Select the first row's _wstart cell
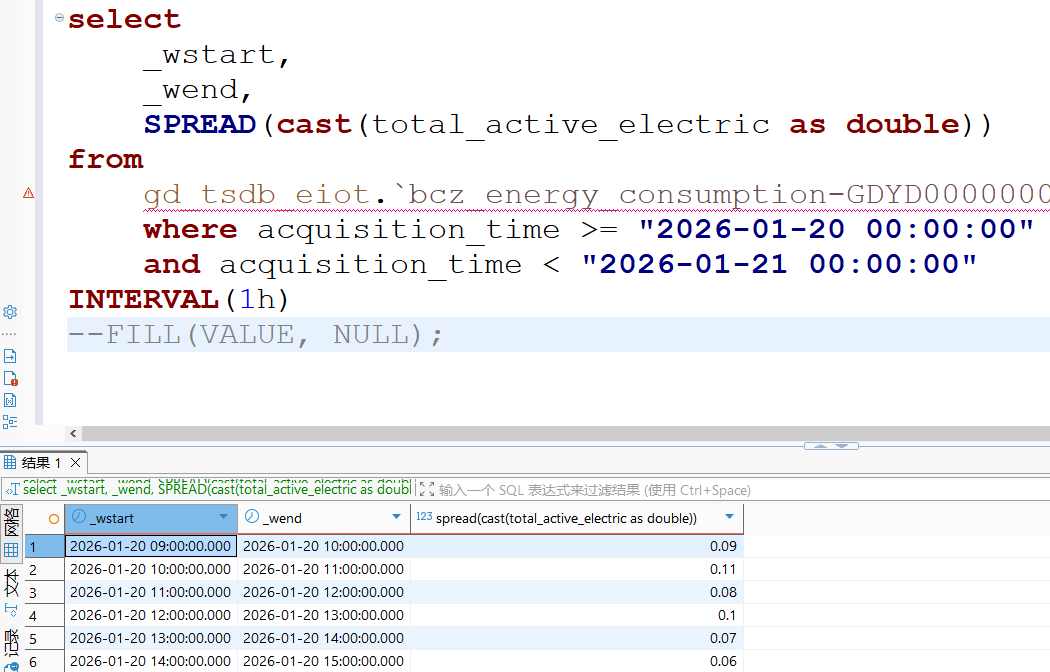The width and height of the screenshot is (1050, 672). [x=150, y=546]
